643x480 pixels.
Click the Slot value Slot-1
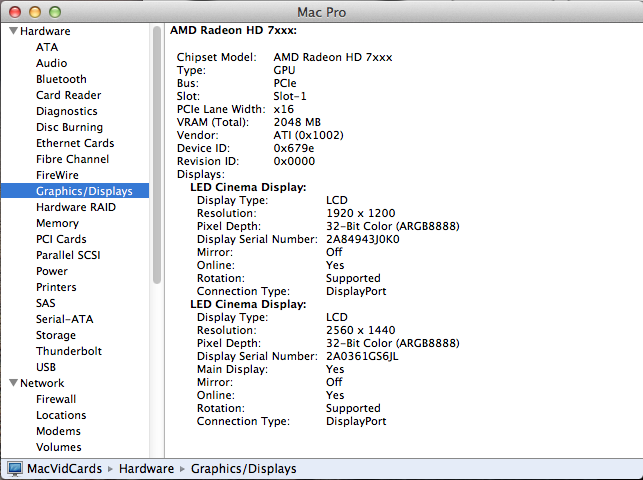pos(290,96)
